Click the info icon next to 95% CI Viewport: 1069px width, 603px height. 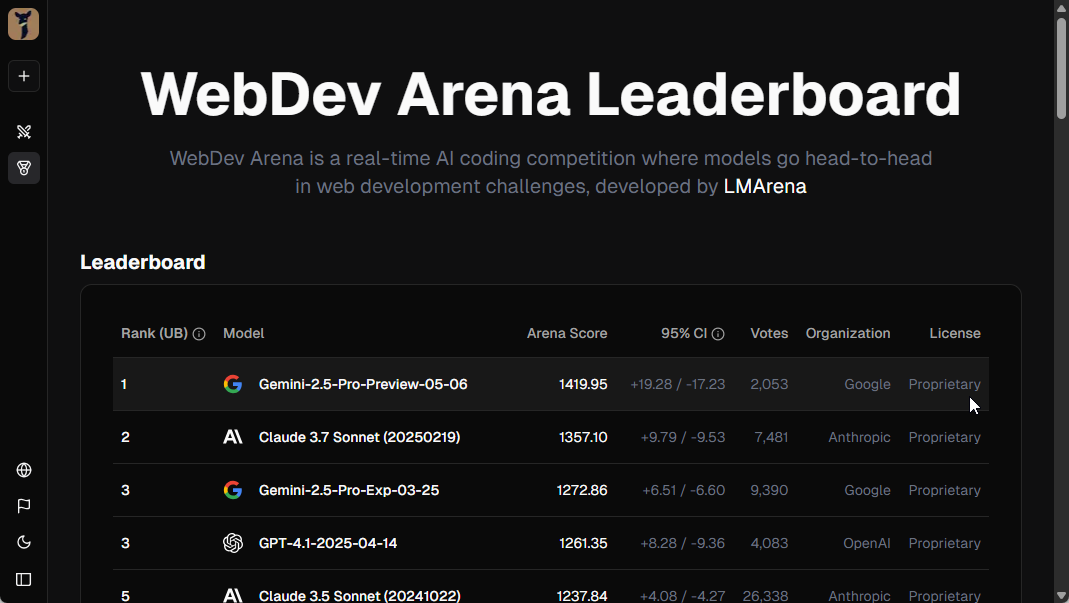[x=719, y=333]
